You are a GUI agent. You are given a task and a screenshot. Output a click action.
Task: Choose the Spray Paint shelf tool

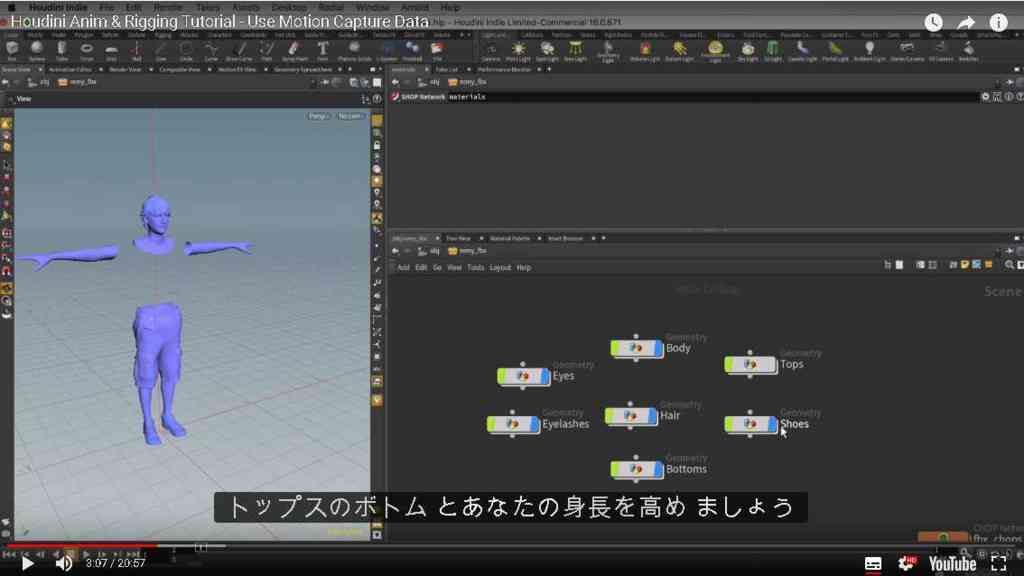point(294,50)
